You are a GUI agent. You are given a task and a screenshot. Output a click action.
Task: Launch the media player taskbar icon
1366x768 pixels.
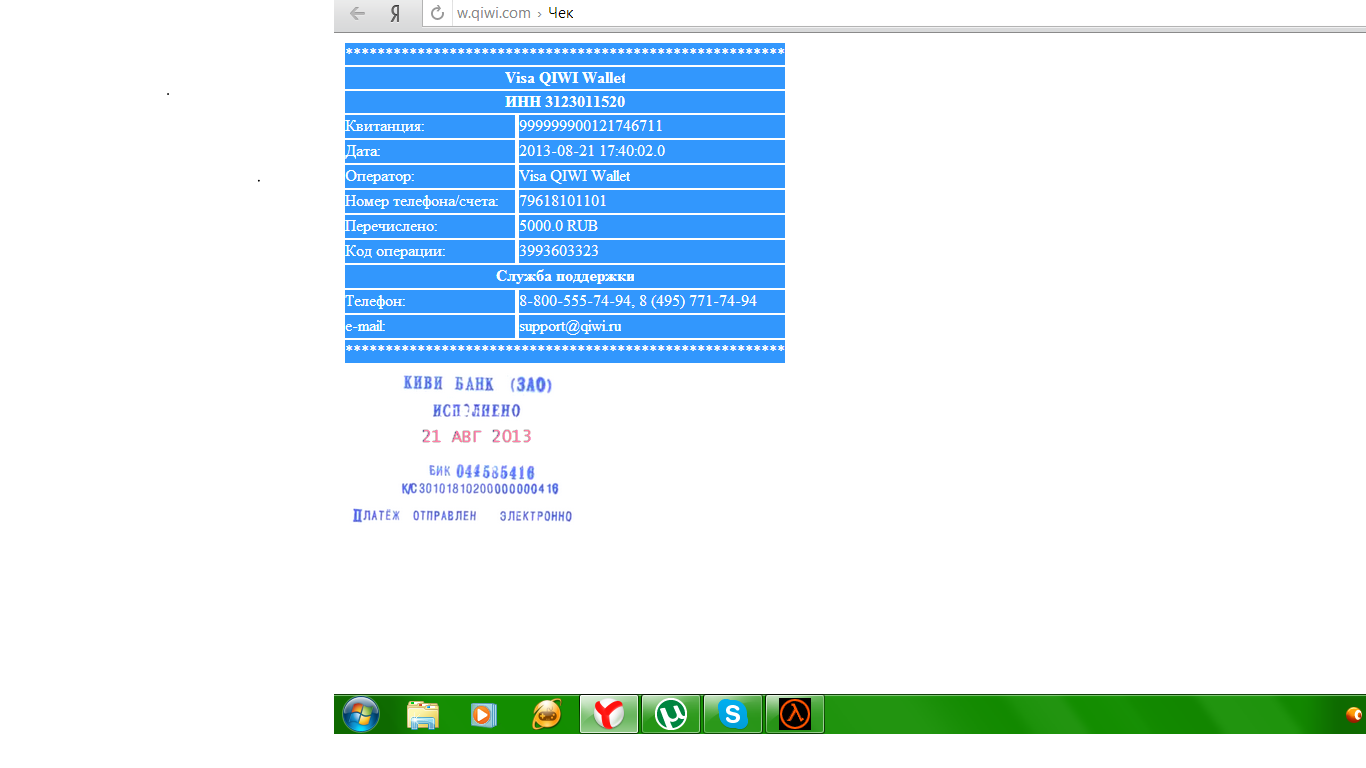(x=484, y=715)
